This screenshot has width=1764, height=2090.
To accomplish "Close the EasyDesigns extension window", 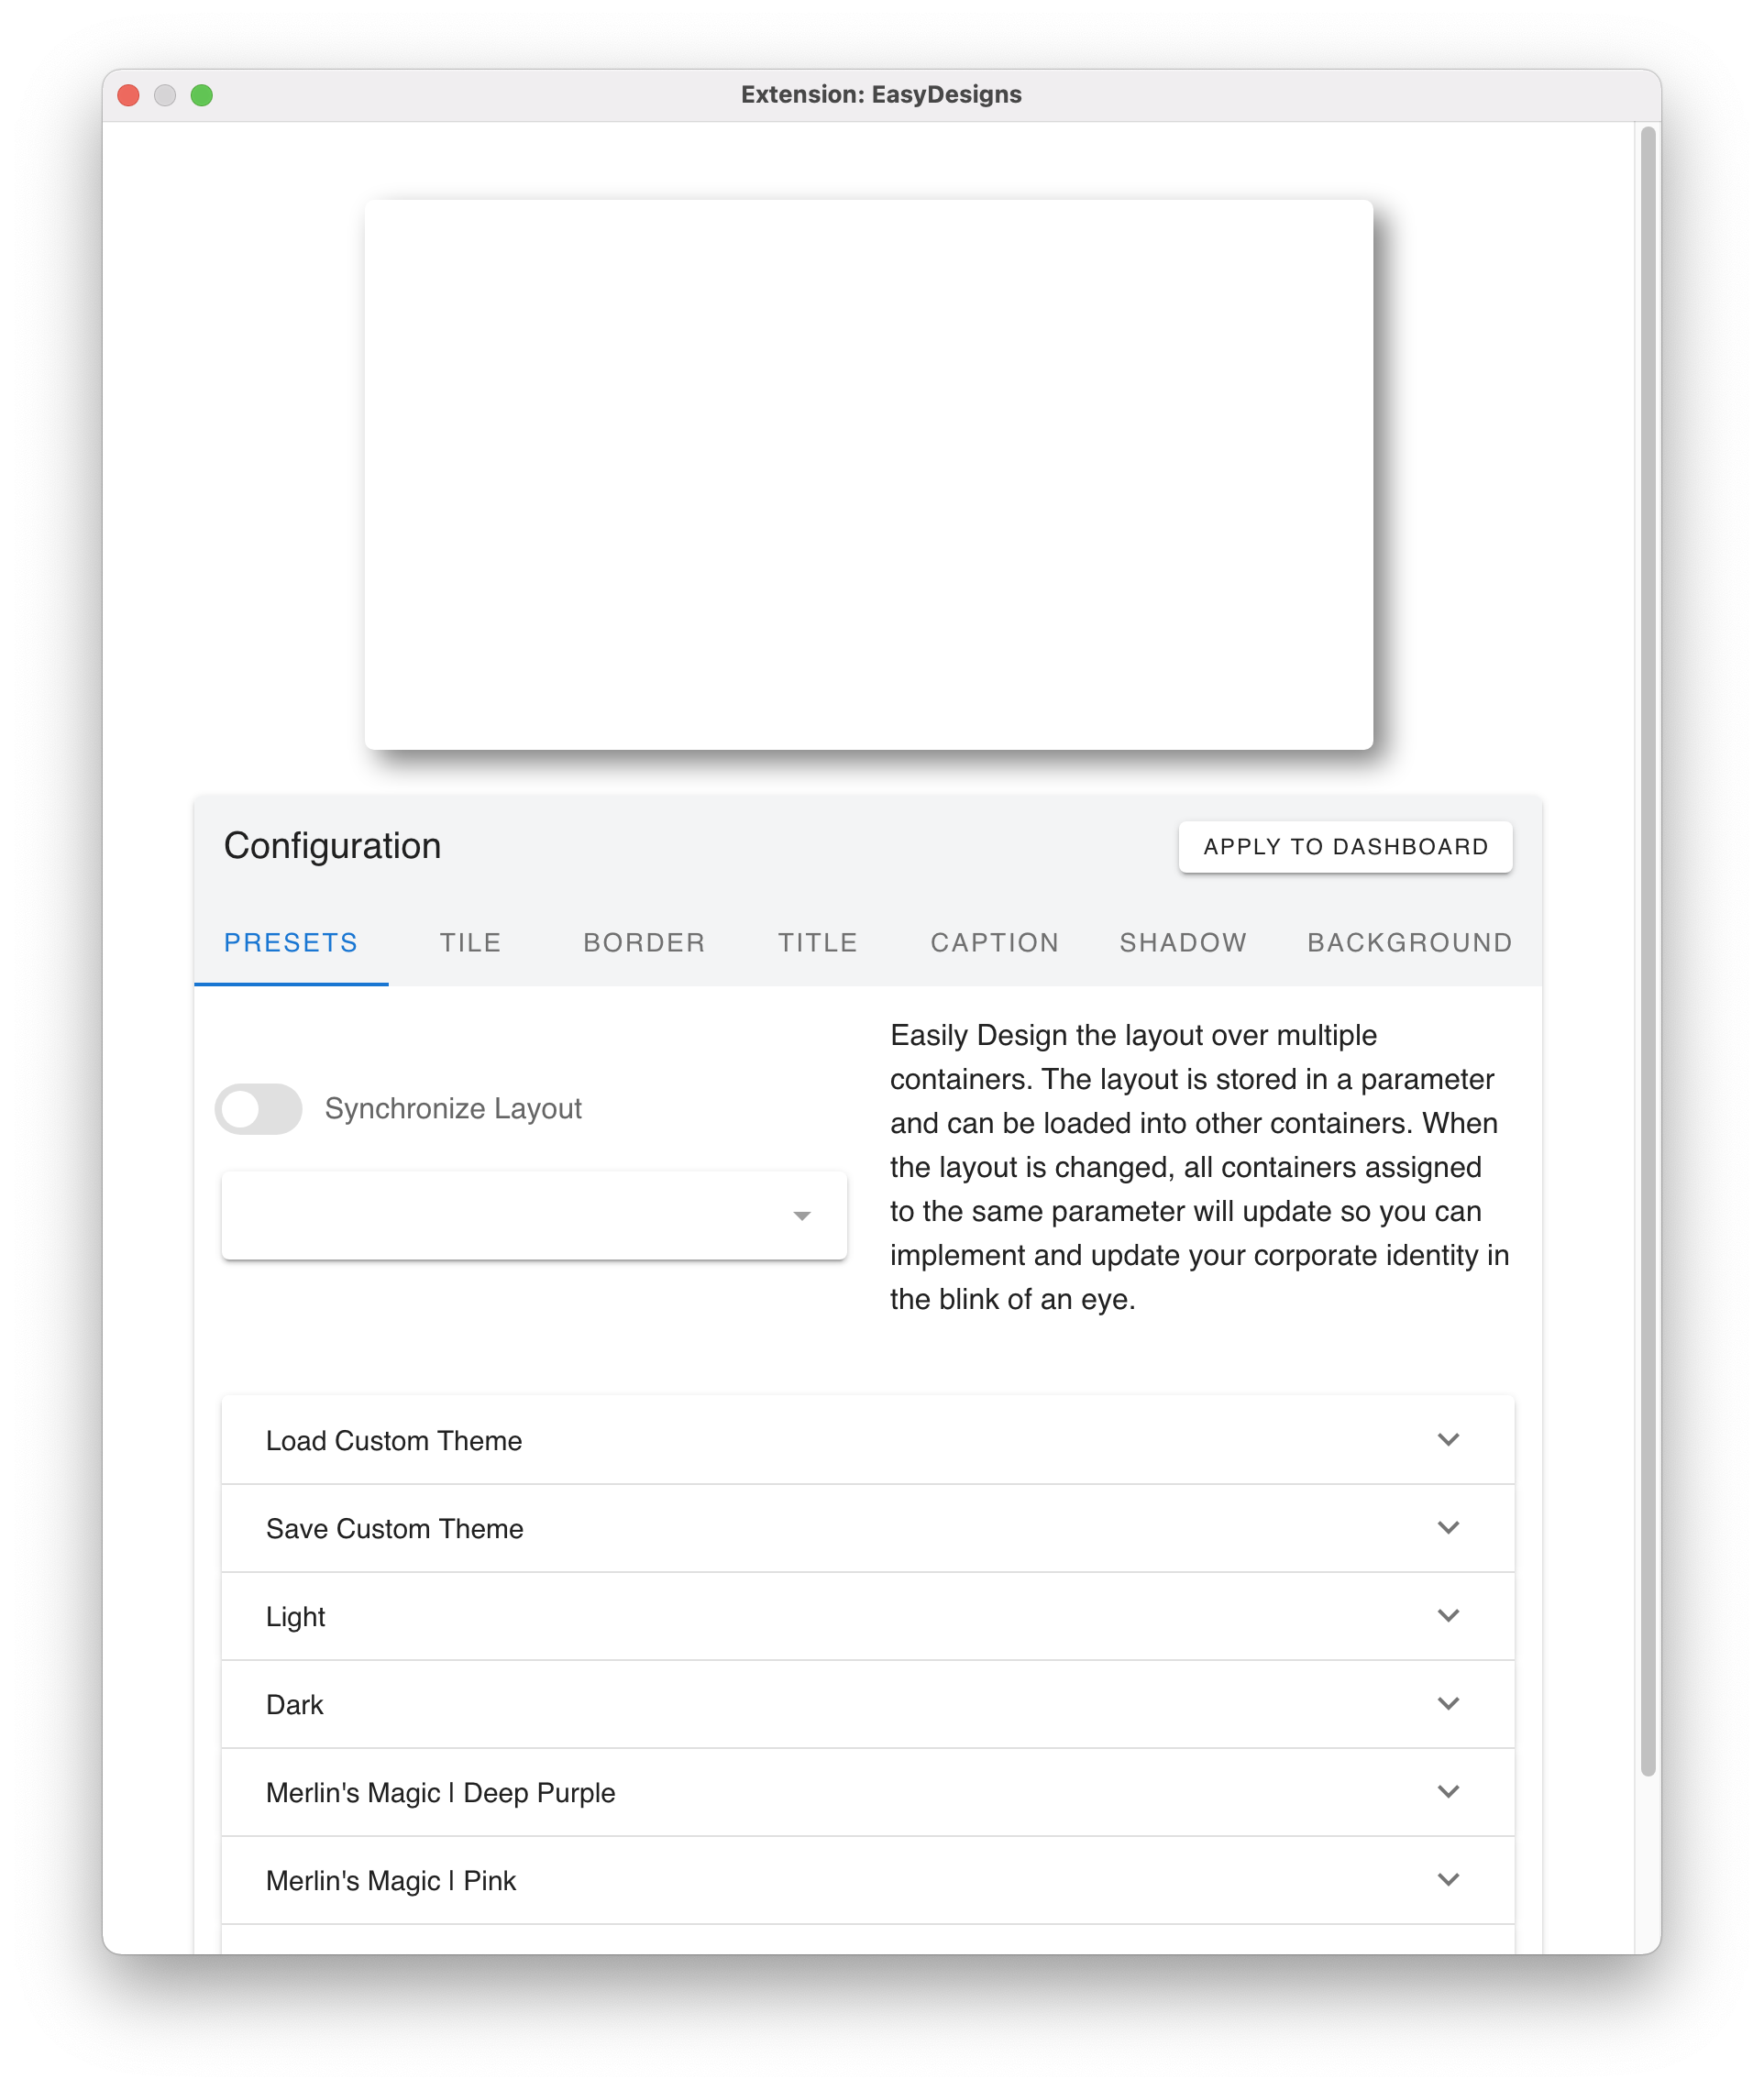I will 129,95.
